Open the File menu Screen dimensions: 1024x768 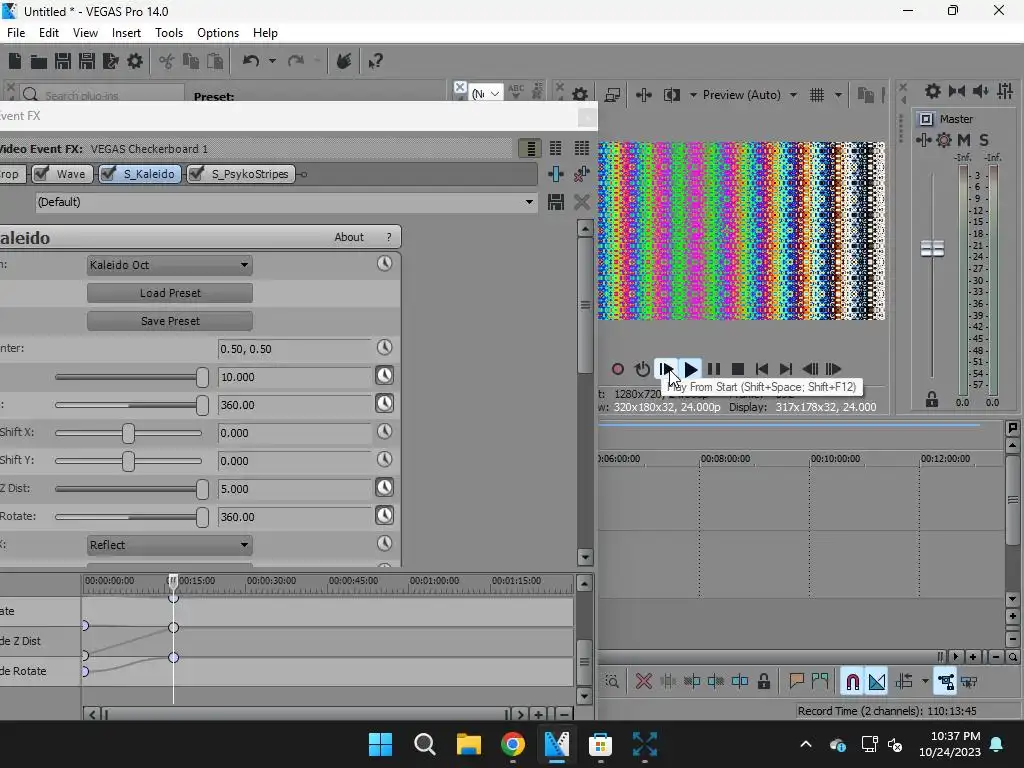click(16, 33)
